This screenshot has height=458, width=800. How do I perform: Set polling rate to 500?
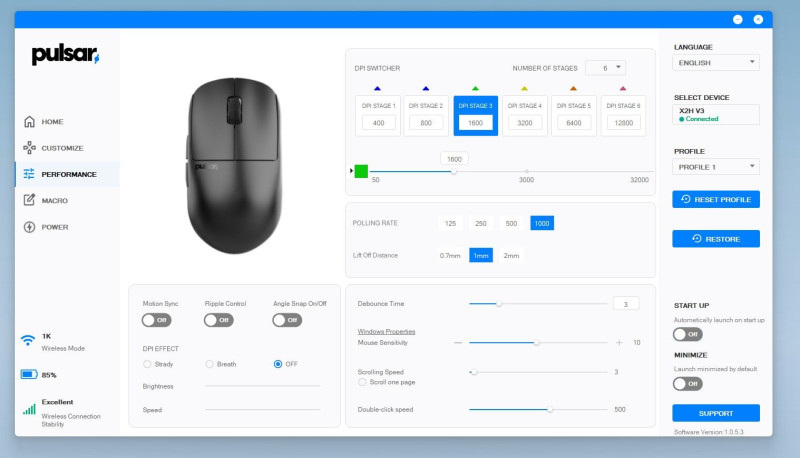pos(511,223)
